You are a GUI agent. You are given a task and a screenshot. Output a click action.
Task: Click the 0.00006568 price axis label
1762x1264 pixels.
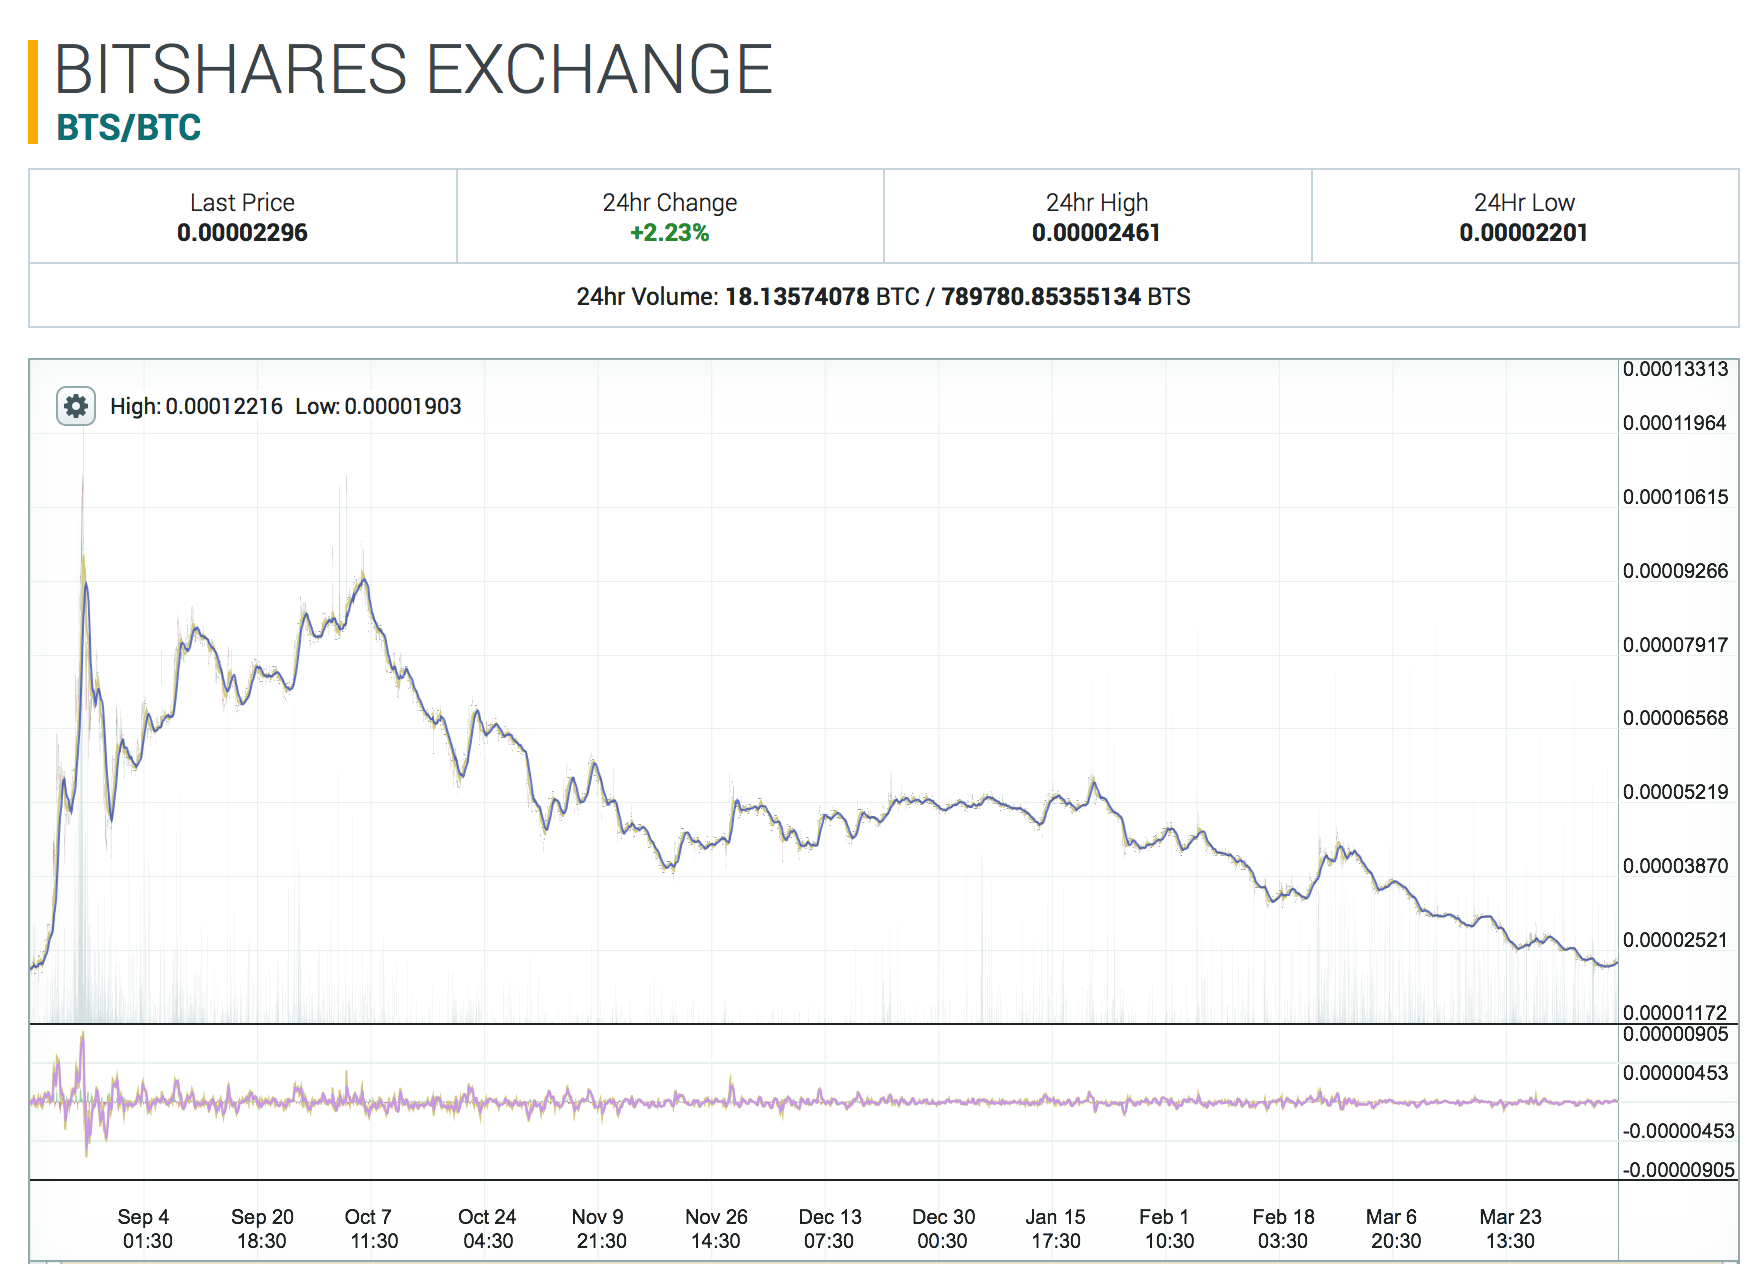click(x=1676, y=718)
